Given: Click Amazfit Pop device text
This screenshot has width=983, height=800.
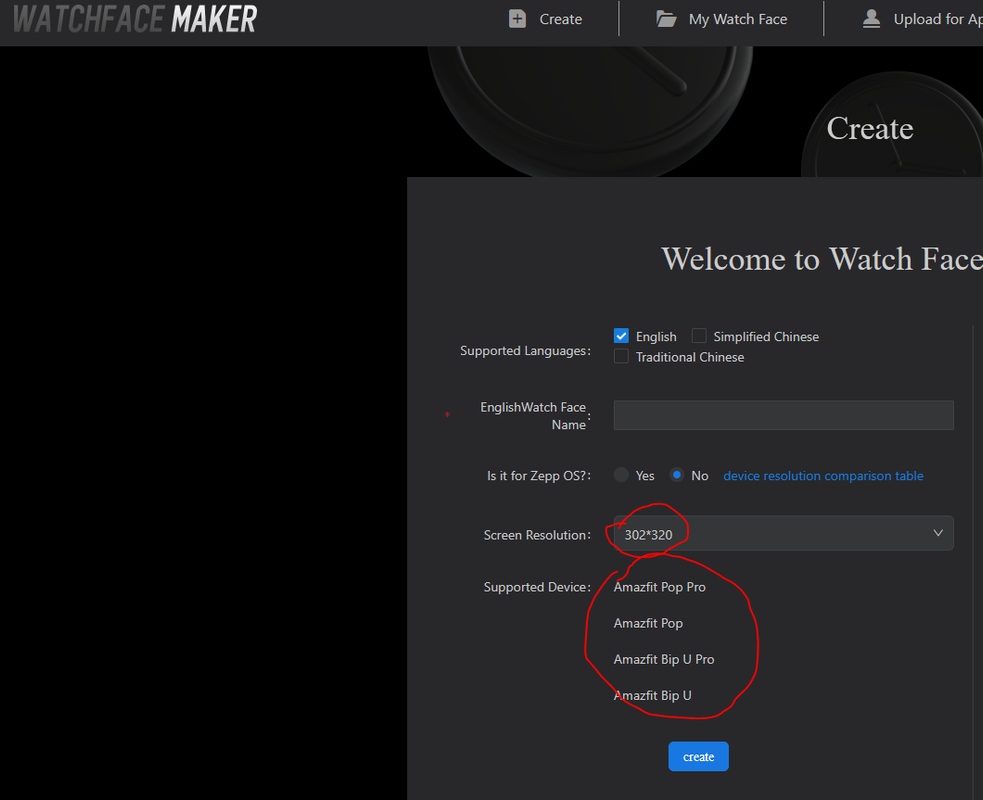Looking at the screenshot, I should pos(648,624).
